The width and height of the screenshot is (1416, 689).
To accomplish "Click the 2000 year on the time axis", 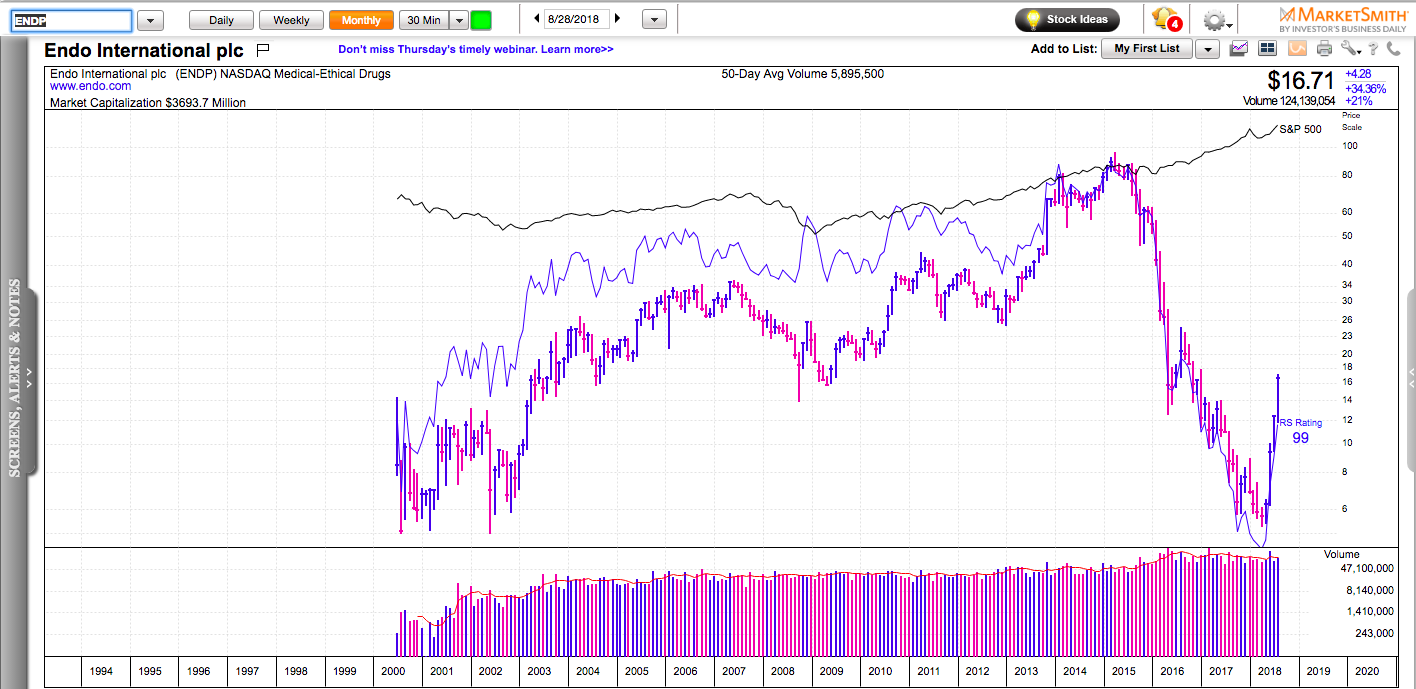I will pos(393,672).
